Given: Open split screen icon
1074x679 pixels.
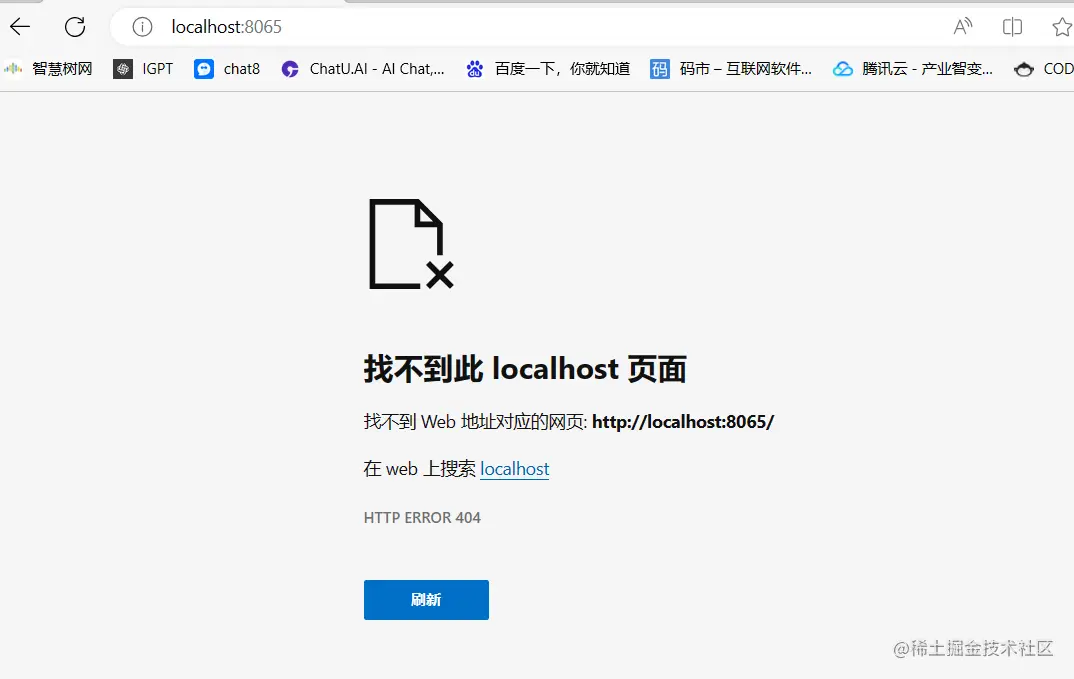Looking at the screenshot, I should (x=1012, y=27).
